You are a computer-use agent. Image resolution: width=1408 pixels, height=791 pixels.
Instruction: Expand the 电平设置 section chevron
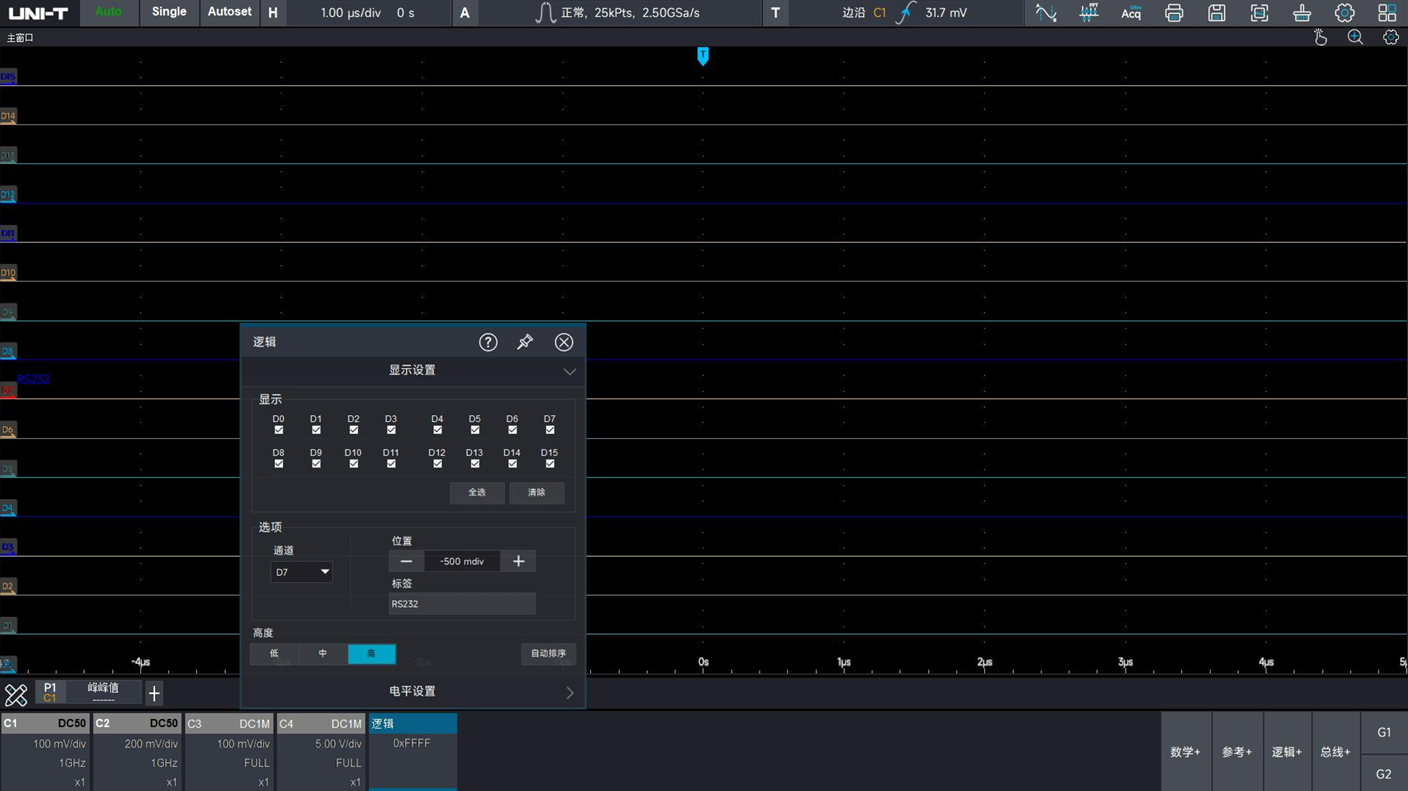click(569, 692)
